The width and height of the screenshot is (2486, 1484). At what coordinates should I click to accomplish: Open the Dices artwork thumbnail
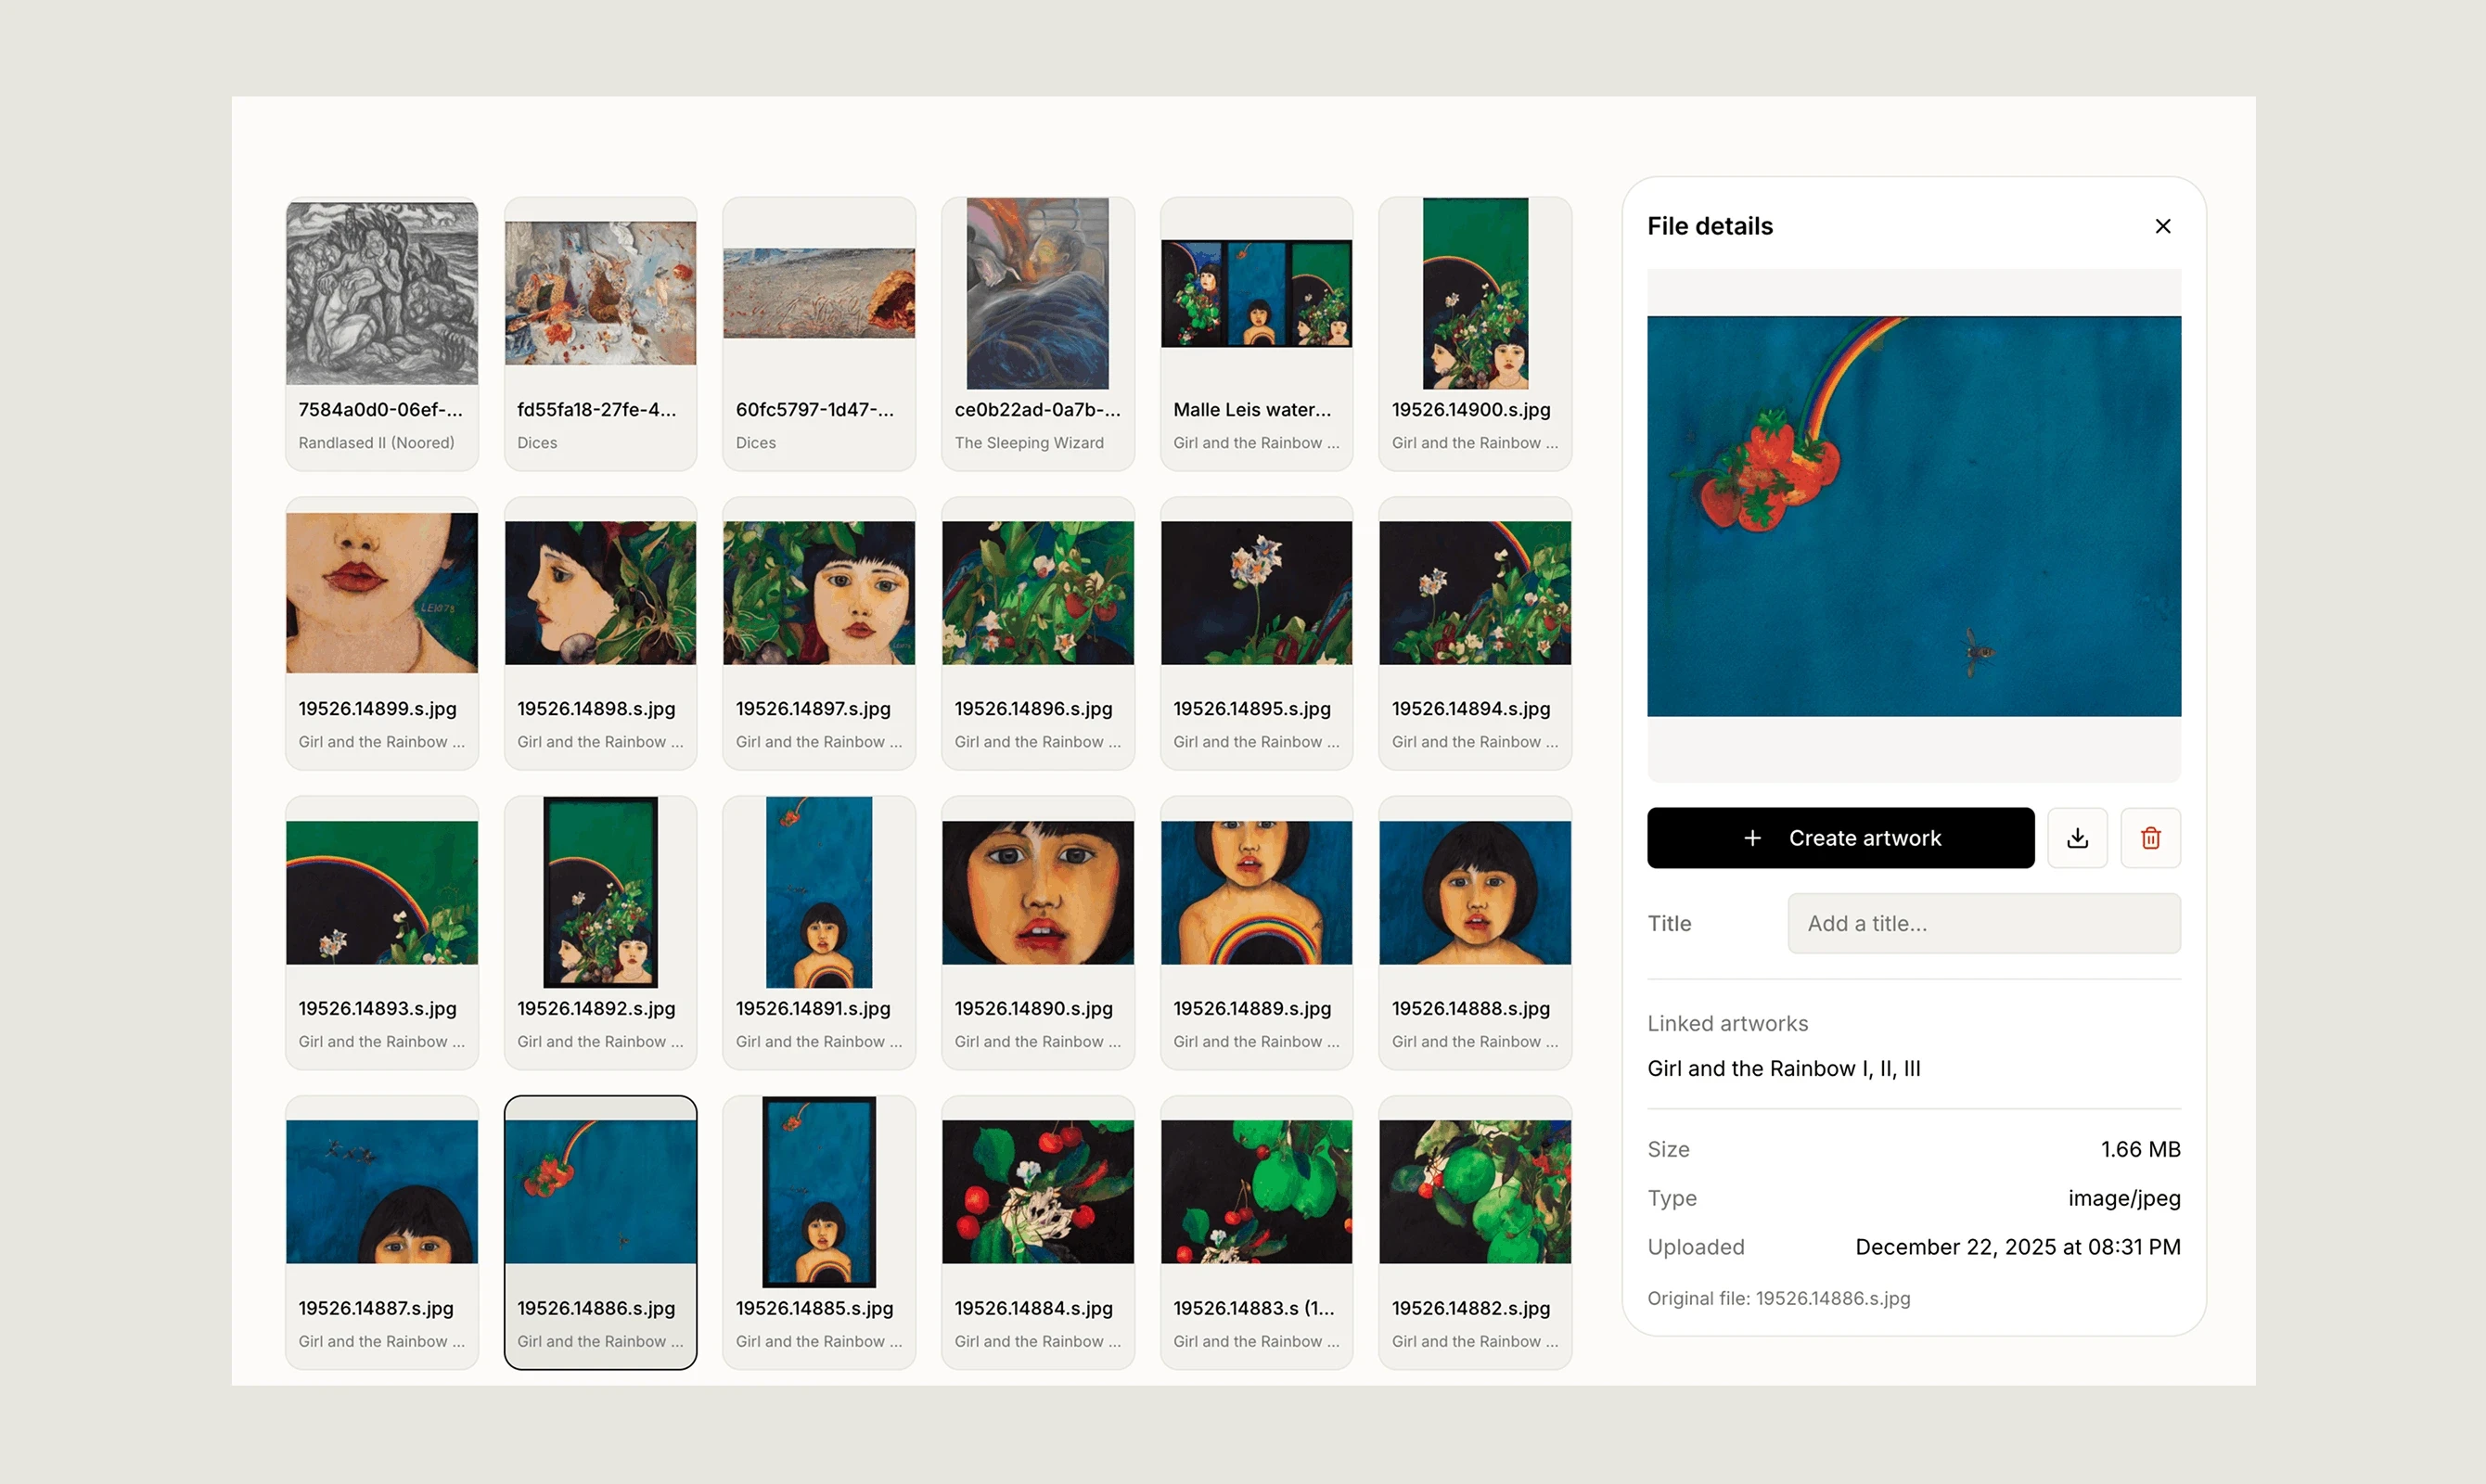click(x=600, y=293)
